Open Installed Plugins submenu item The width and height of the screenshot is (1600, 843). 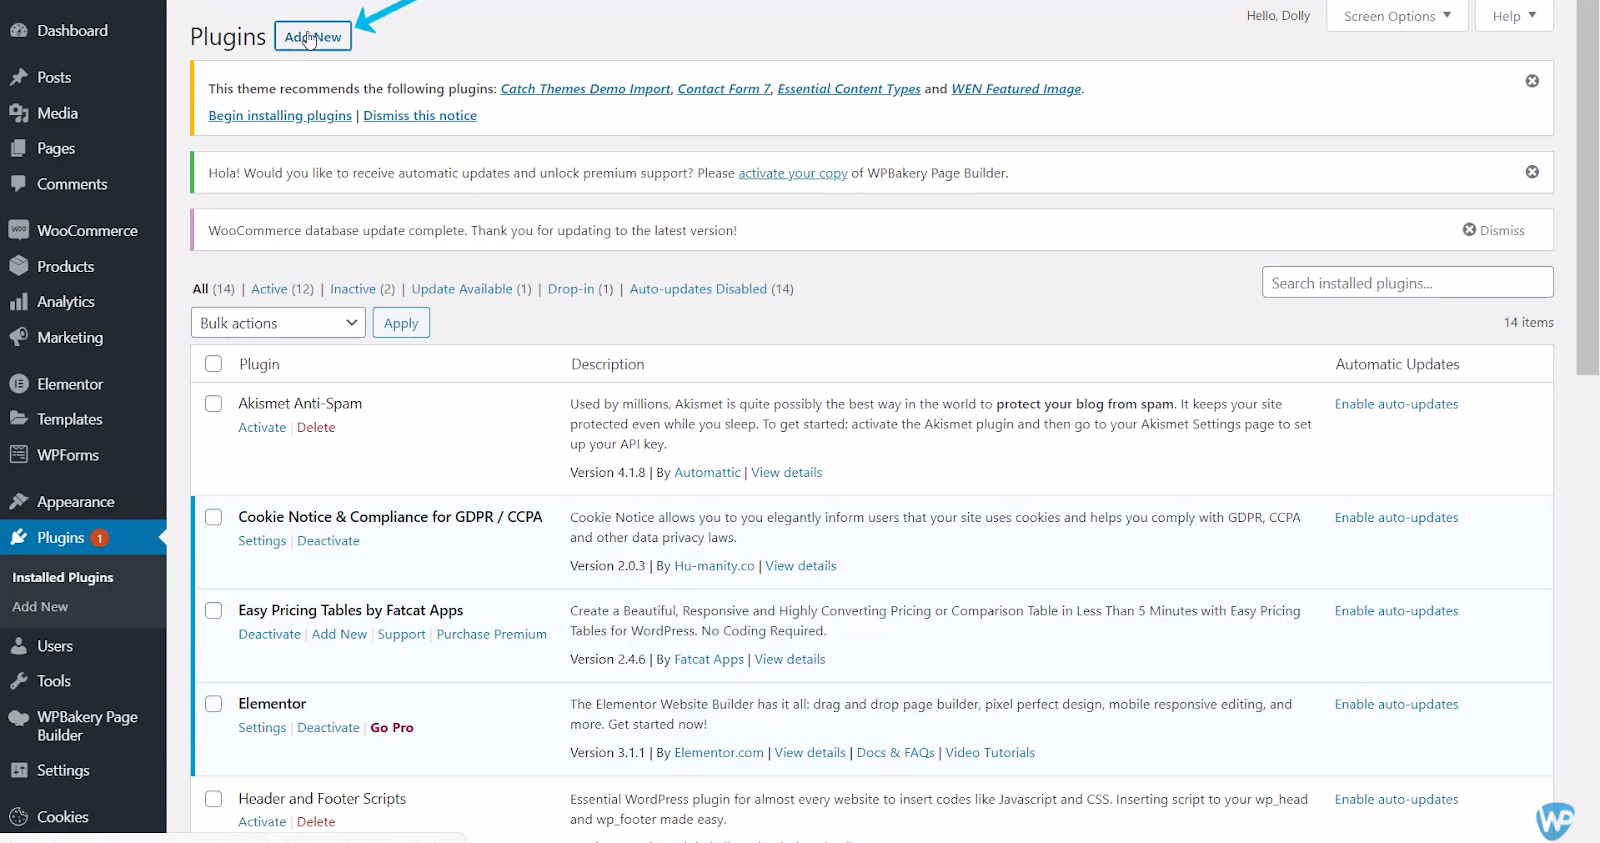(62, 578)
